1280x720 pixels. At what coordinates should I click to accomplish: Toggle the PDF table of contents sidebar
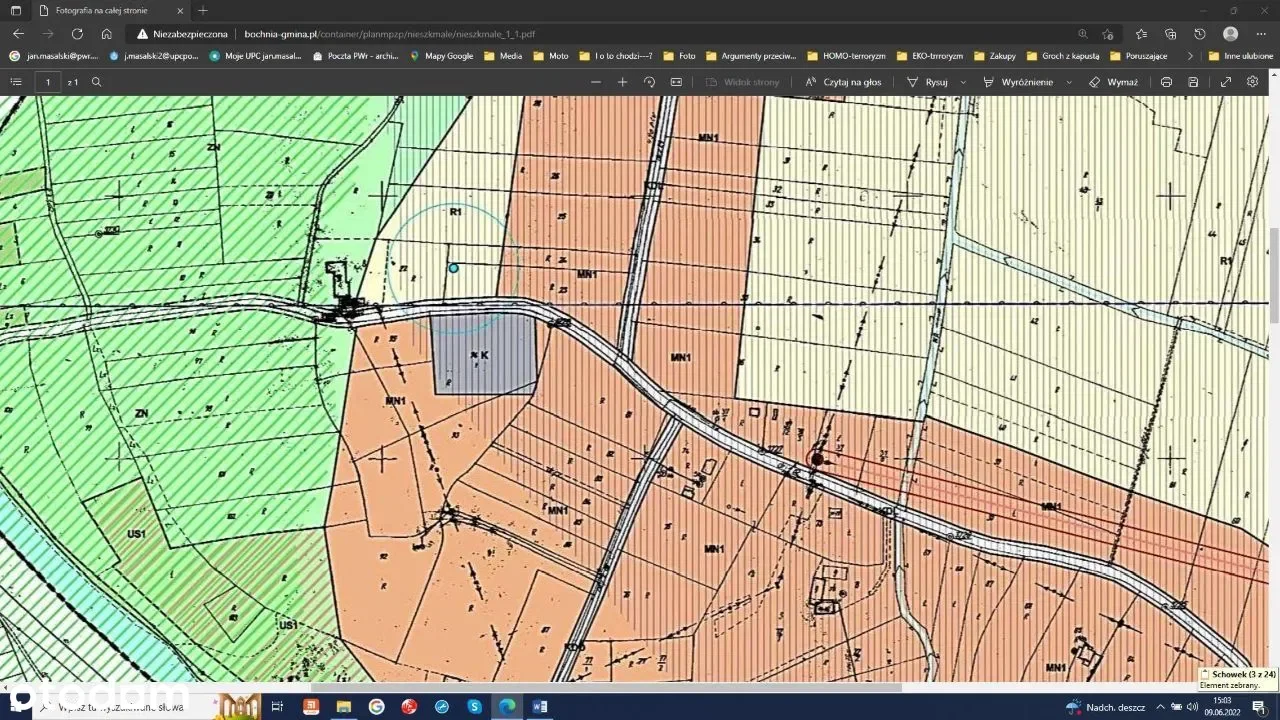[x=16, y=82]
